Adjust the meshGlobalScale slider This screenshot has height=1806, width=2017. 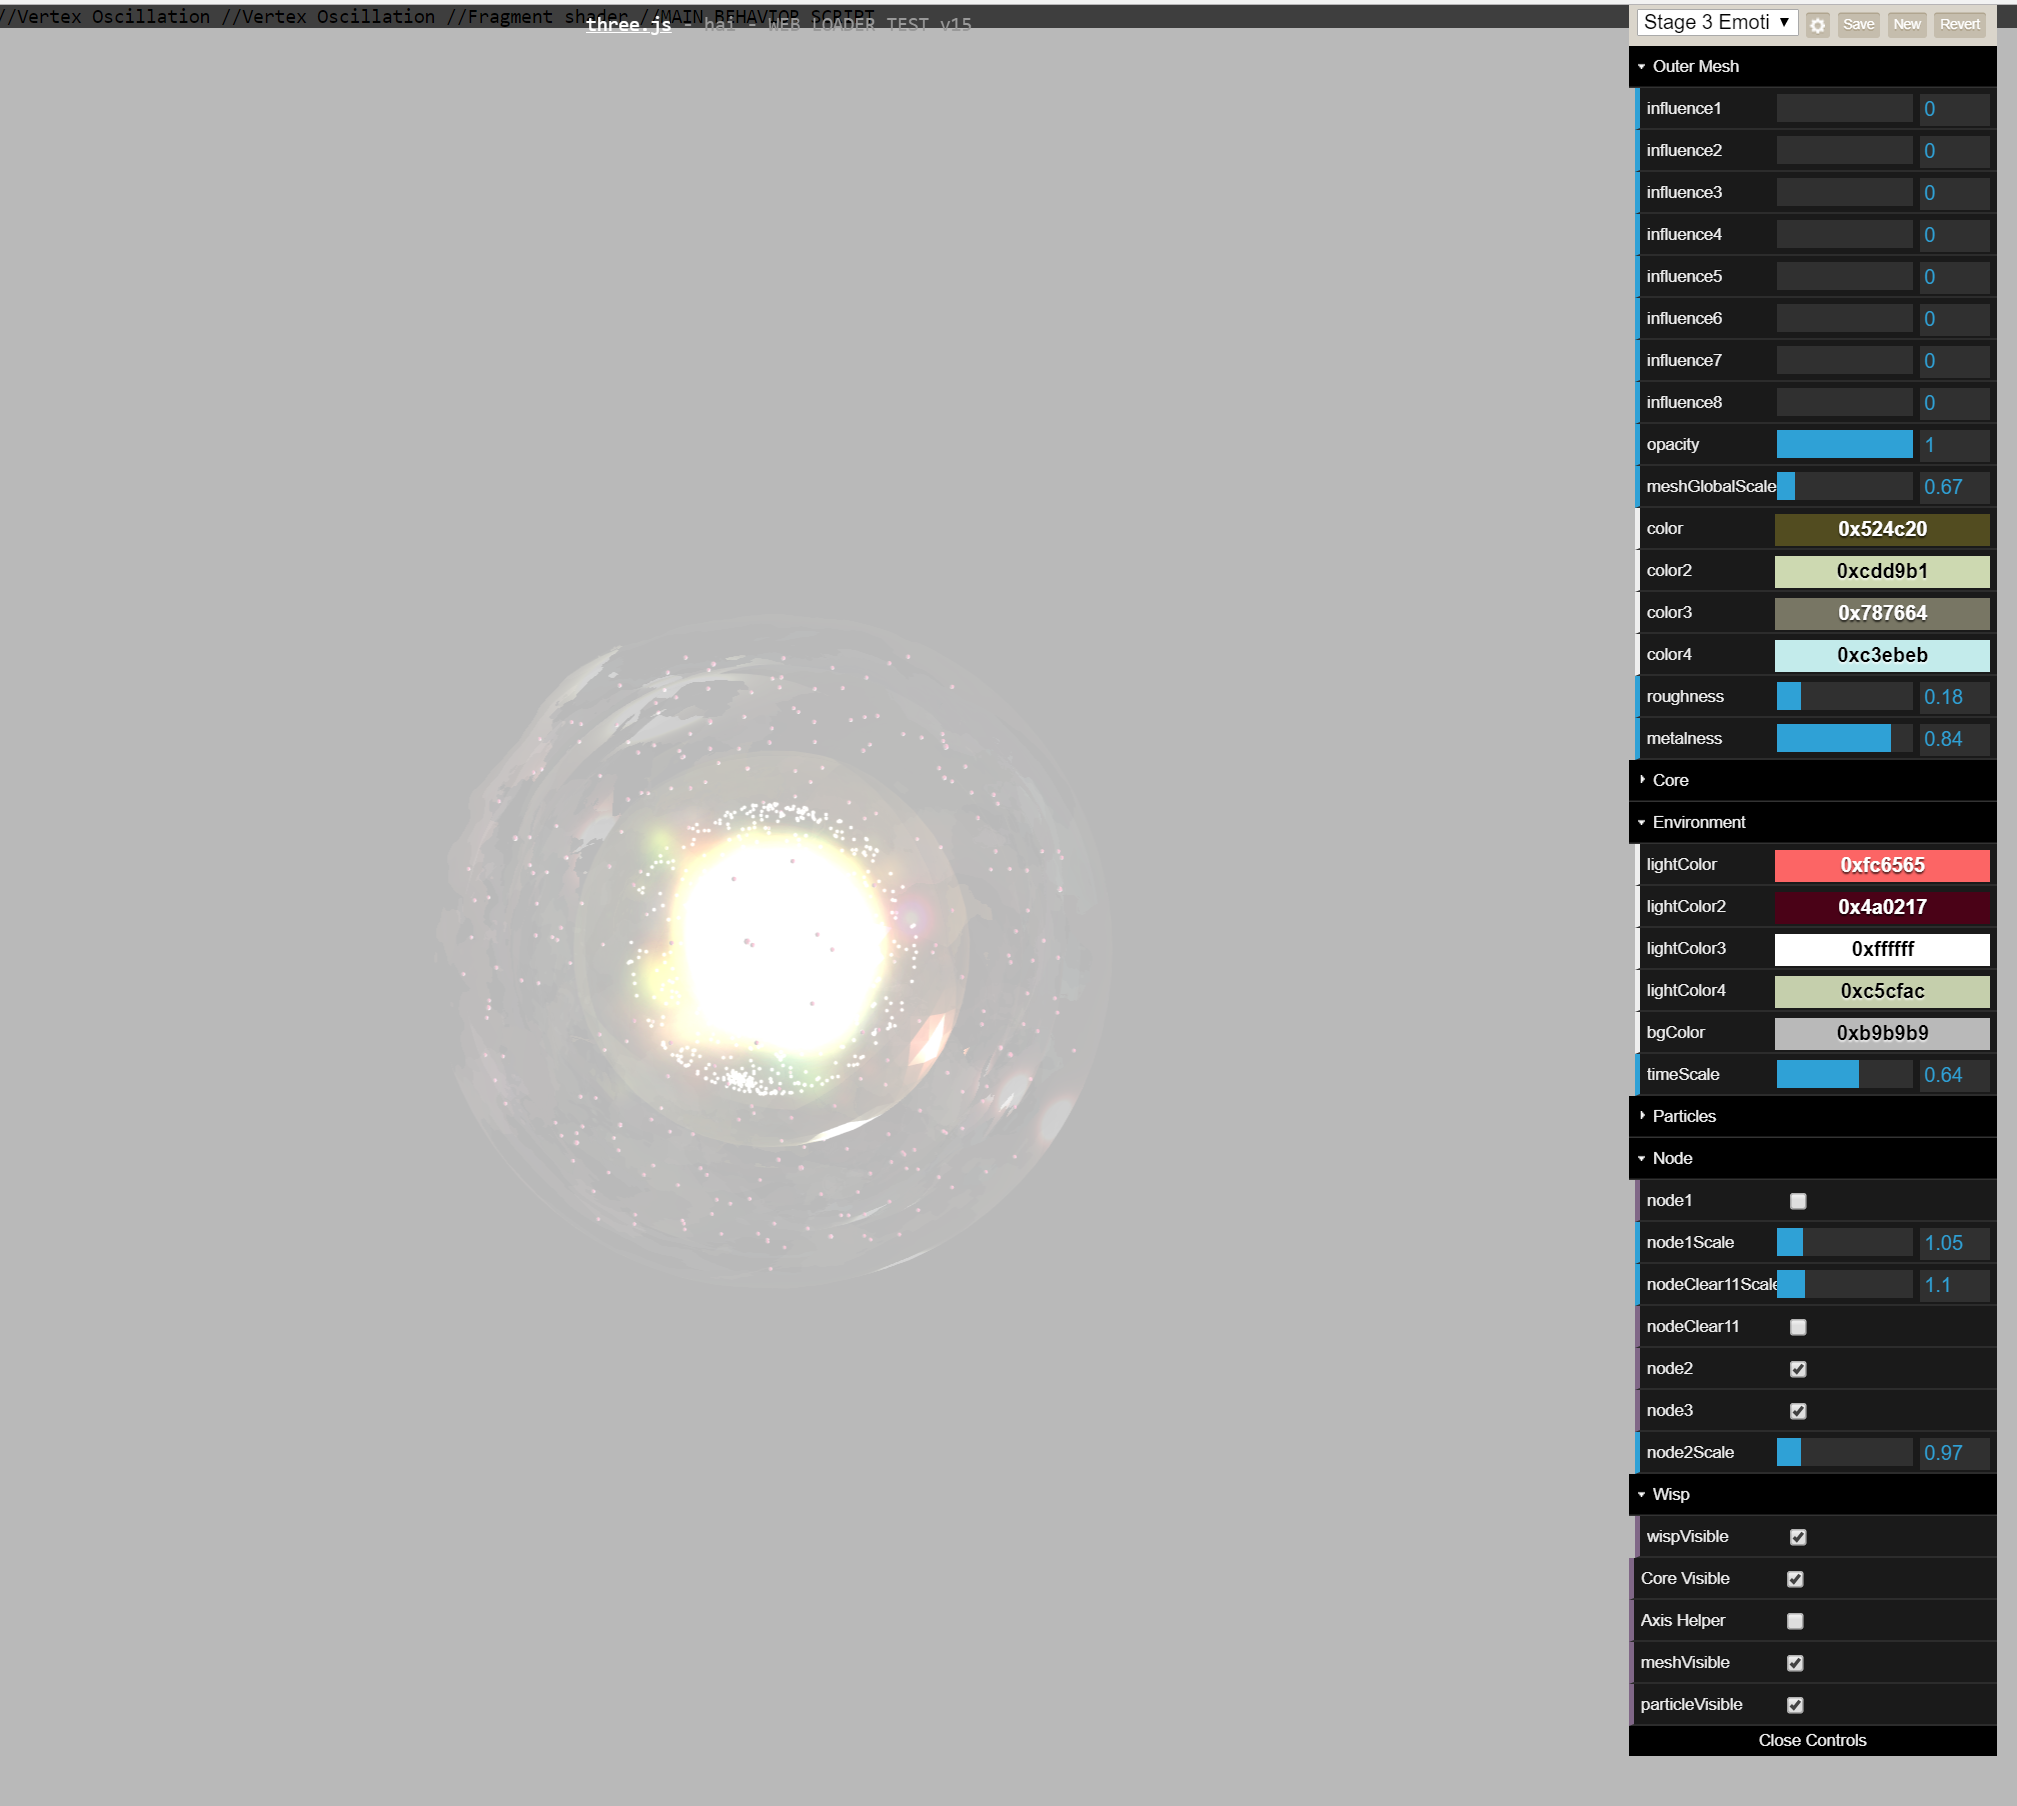click(1844, 487)
